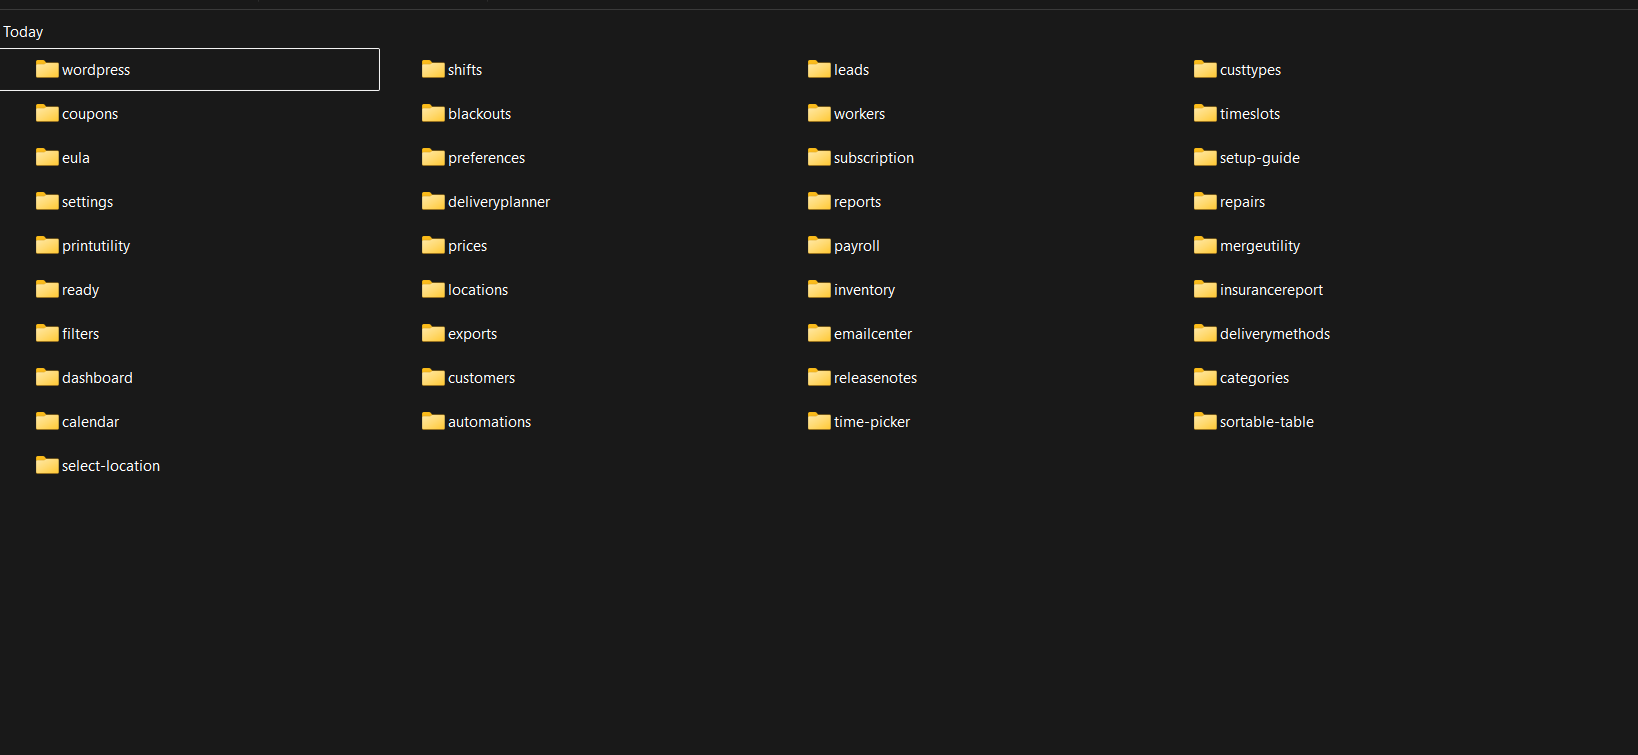Click the "select-location" folder label
The height and width of the screenshot is (755, 1638).
(x=111, y=466)
